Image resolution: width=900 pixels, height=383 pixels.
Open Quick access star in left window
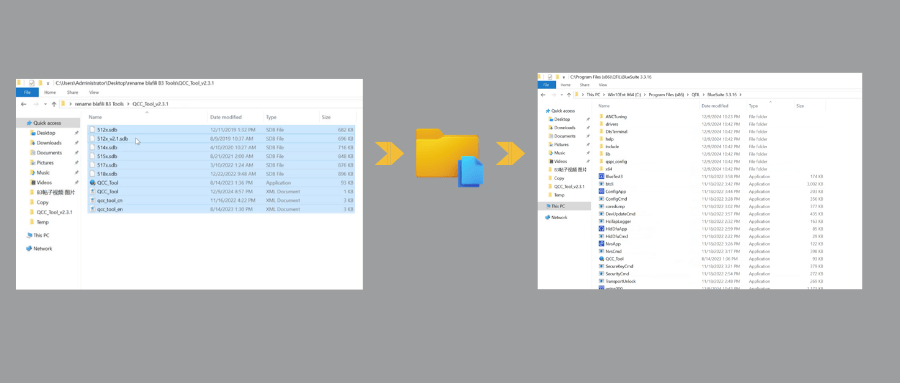29,123
